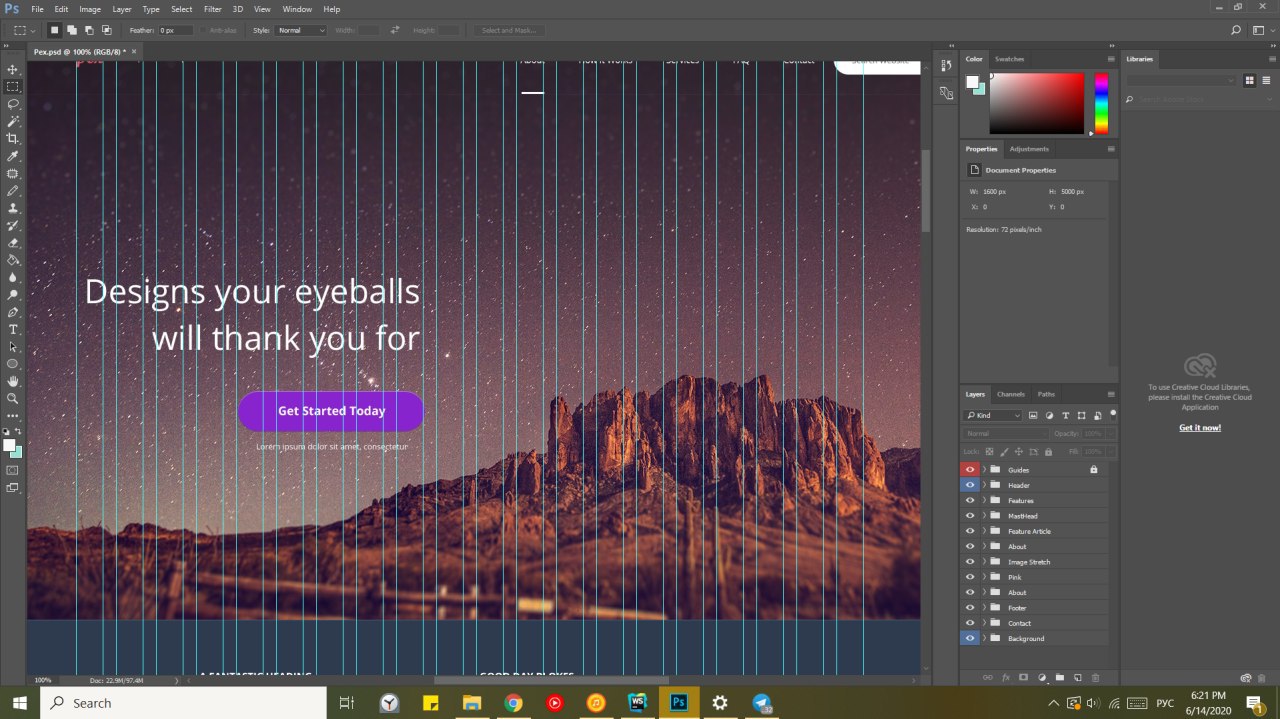Hide the MastHead layer group
The width and height of the screenshot is (1280, 719).
coord(969,516)
